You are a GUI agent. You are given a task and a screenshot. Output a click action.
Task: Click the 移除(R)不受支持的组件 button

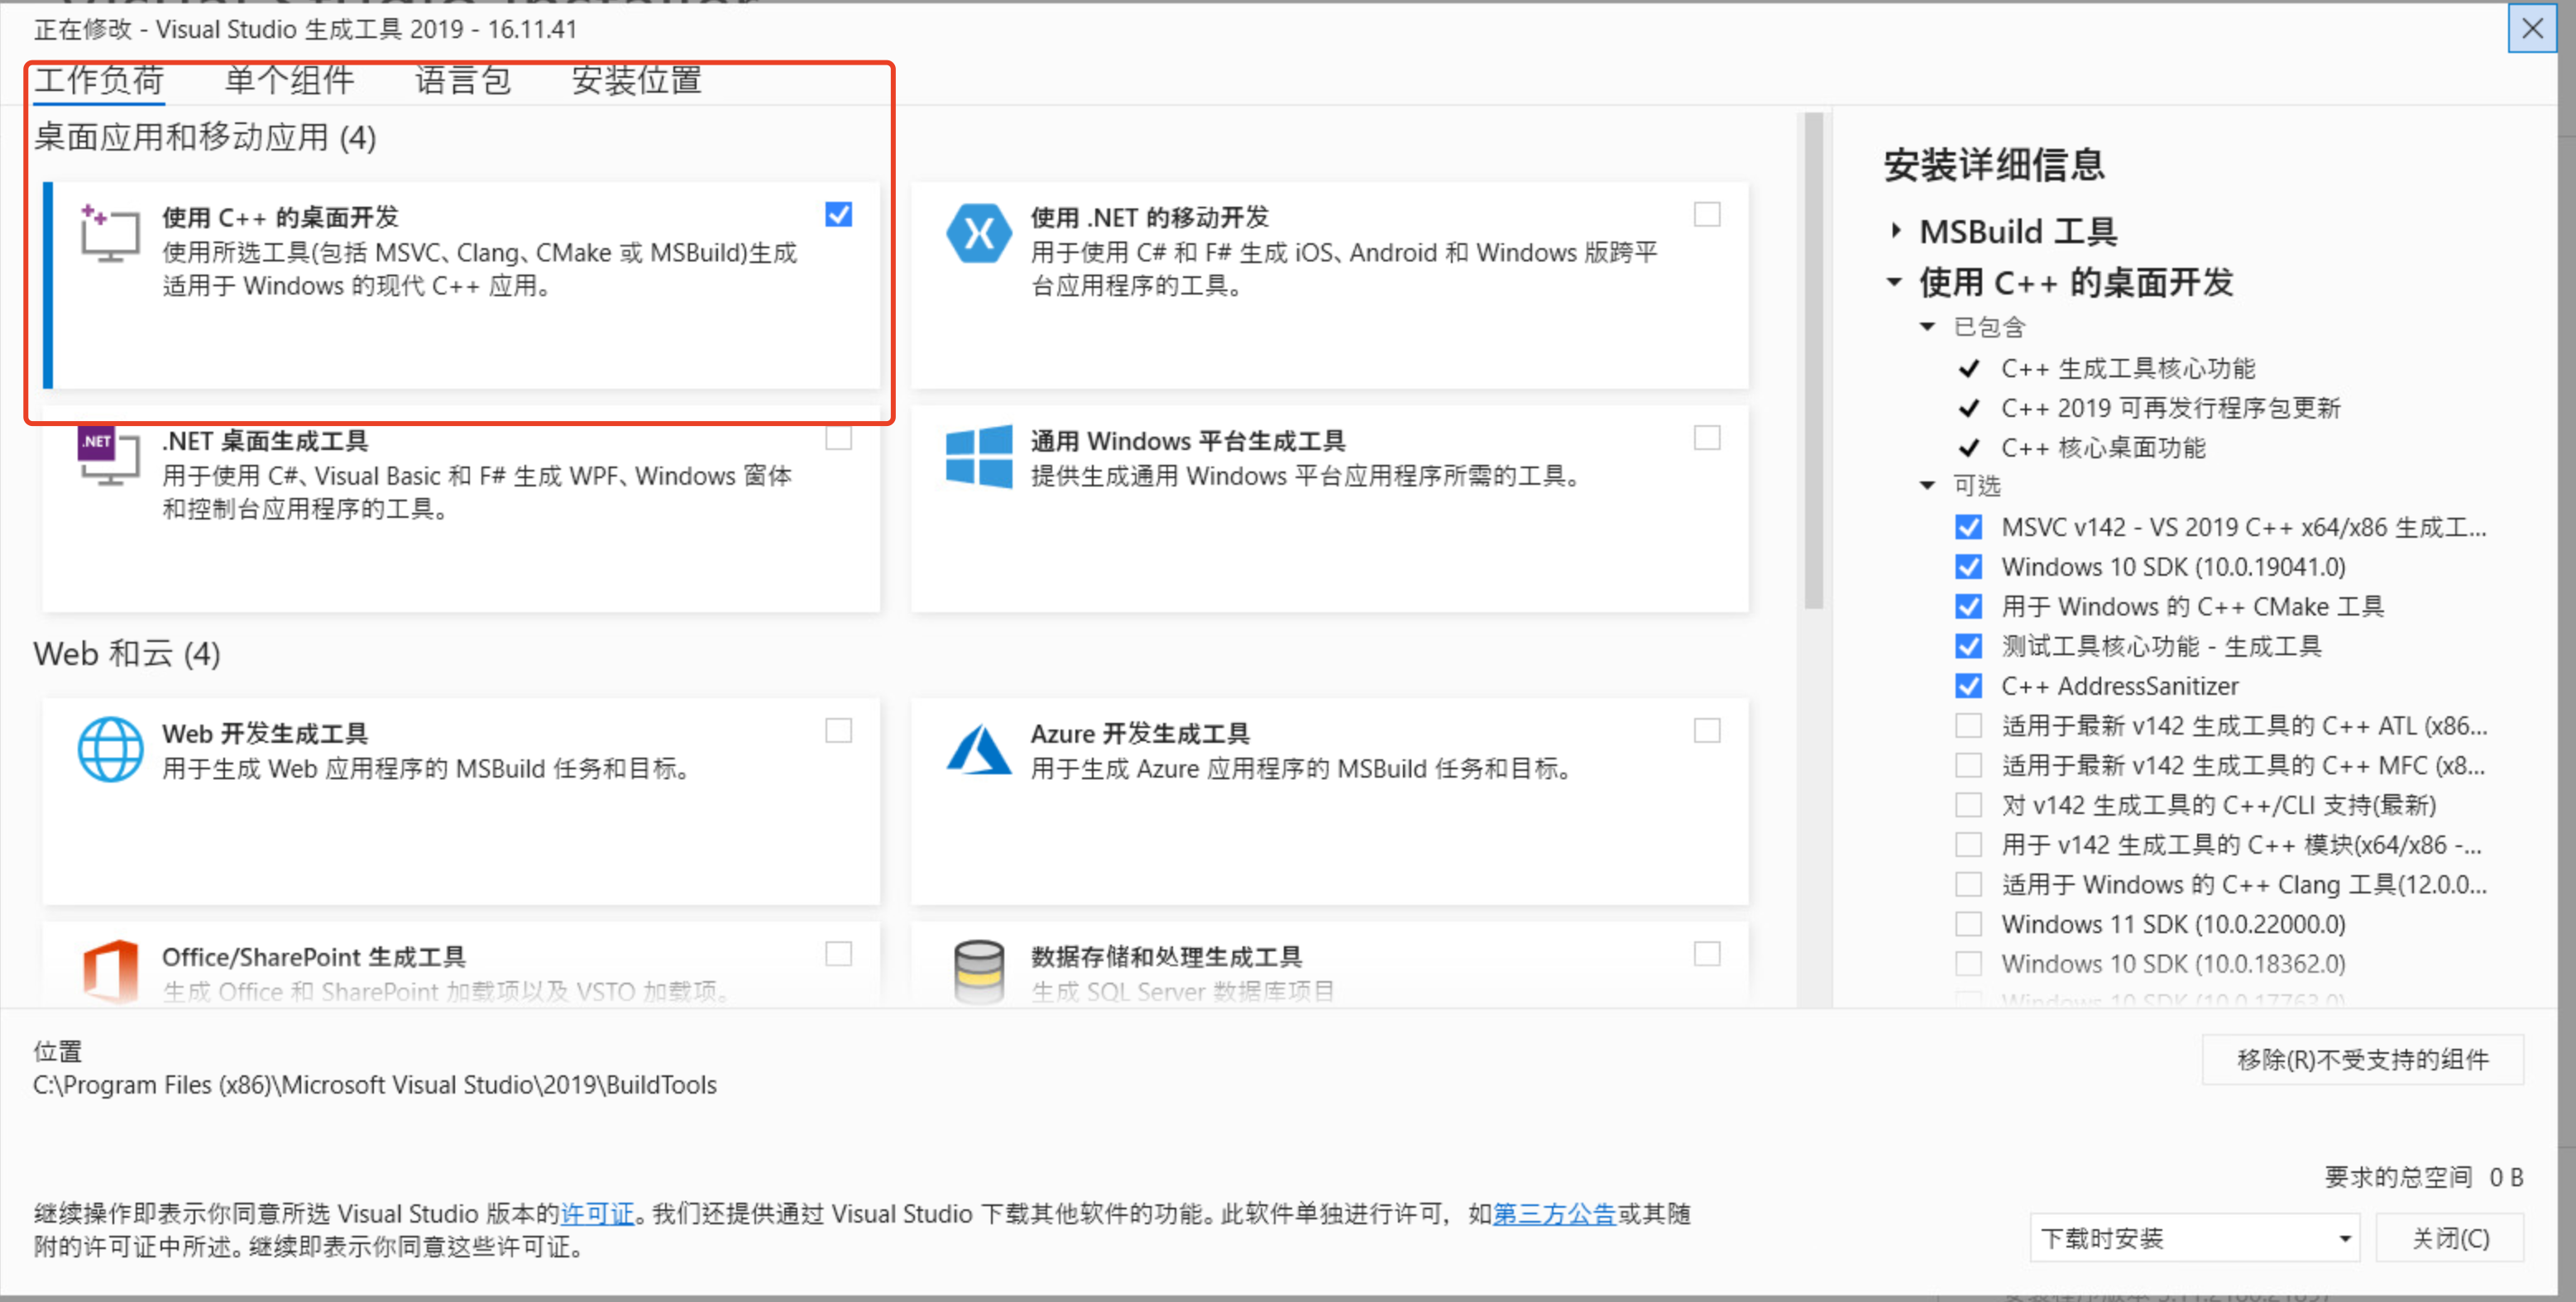pyautogui.click(x=2362, y=1059)
